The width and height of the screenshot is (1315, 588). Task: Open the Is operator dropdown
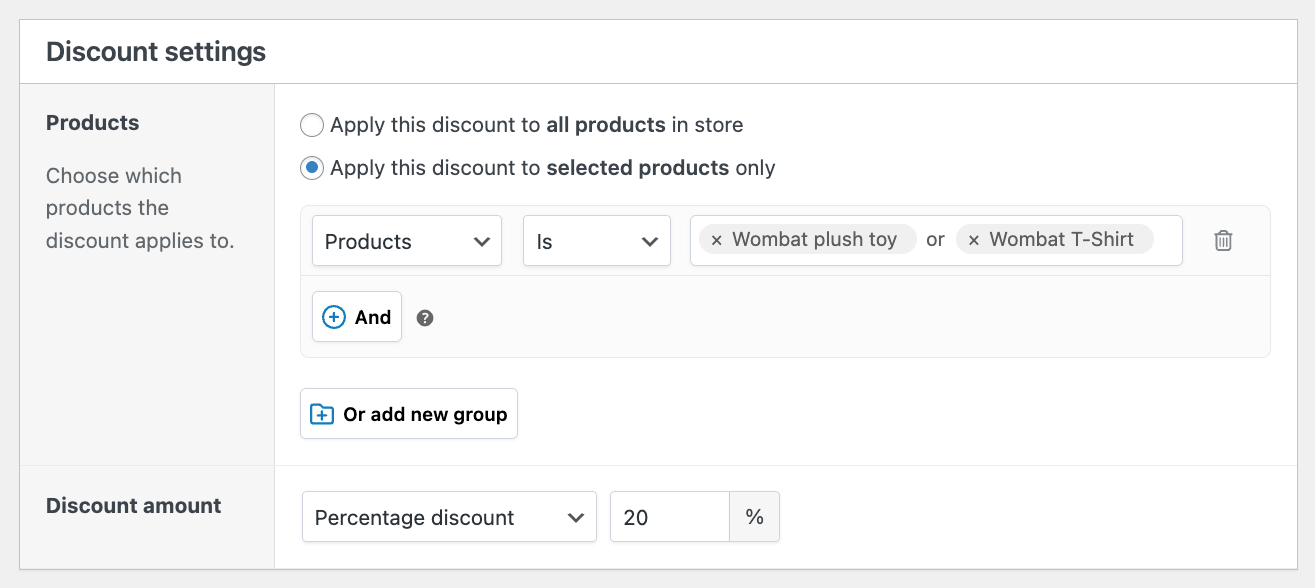click(x=596, y=241)
